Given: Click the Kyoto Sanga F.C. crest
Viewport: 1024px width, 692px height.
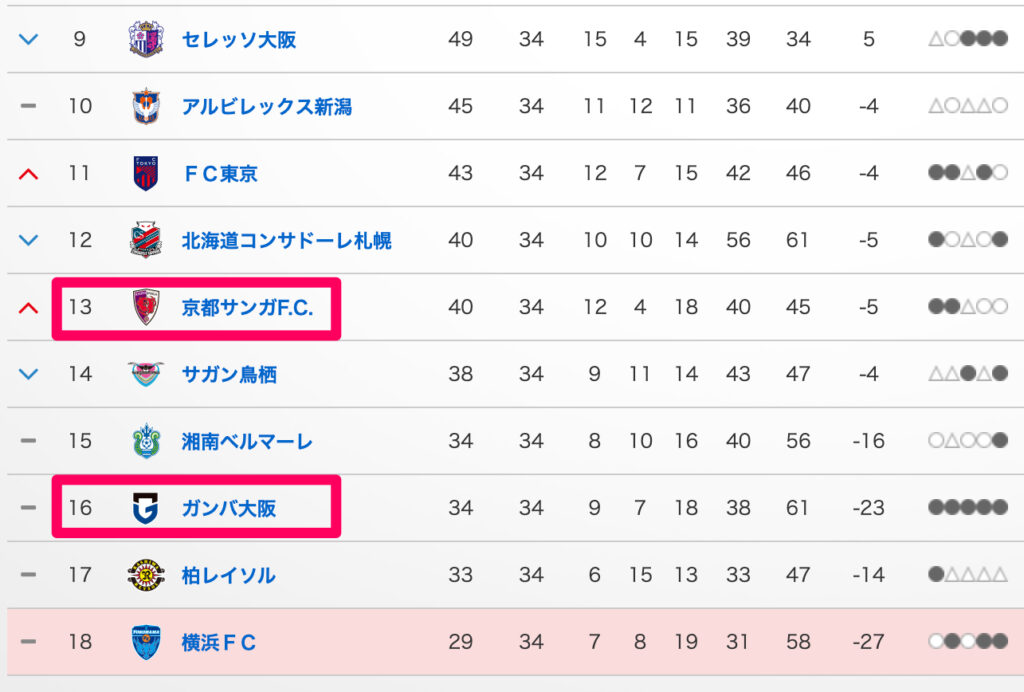Looking at the screenshot, I should tap(145, 307).
